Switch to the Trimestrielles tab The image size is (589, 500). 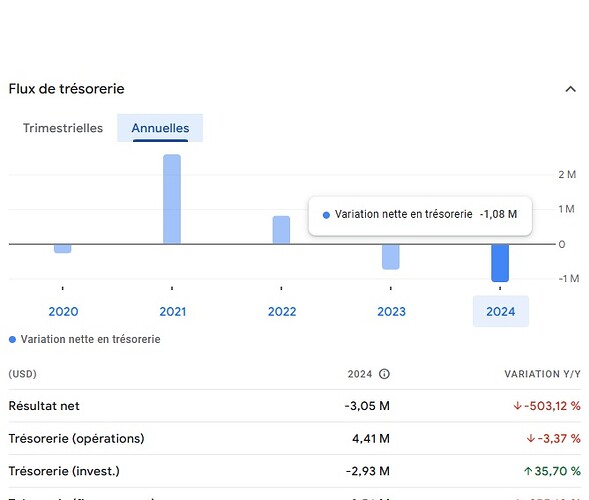(x=63, y=128)
